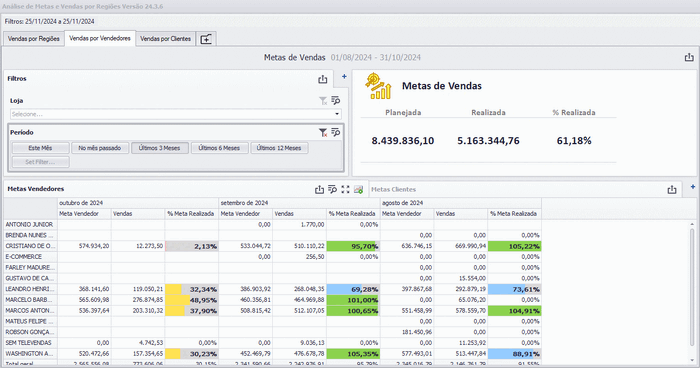Add a new tab with plus button
This screenshot has height=368, width=700.
coord(206,39)
